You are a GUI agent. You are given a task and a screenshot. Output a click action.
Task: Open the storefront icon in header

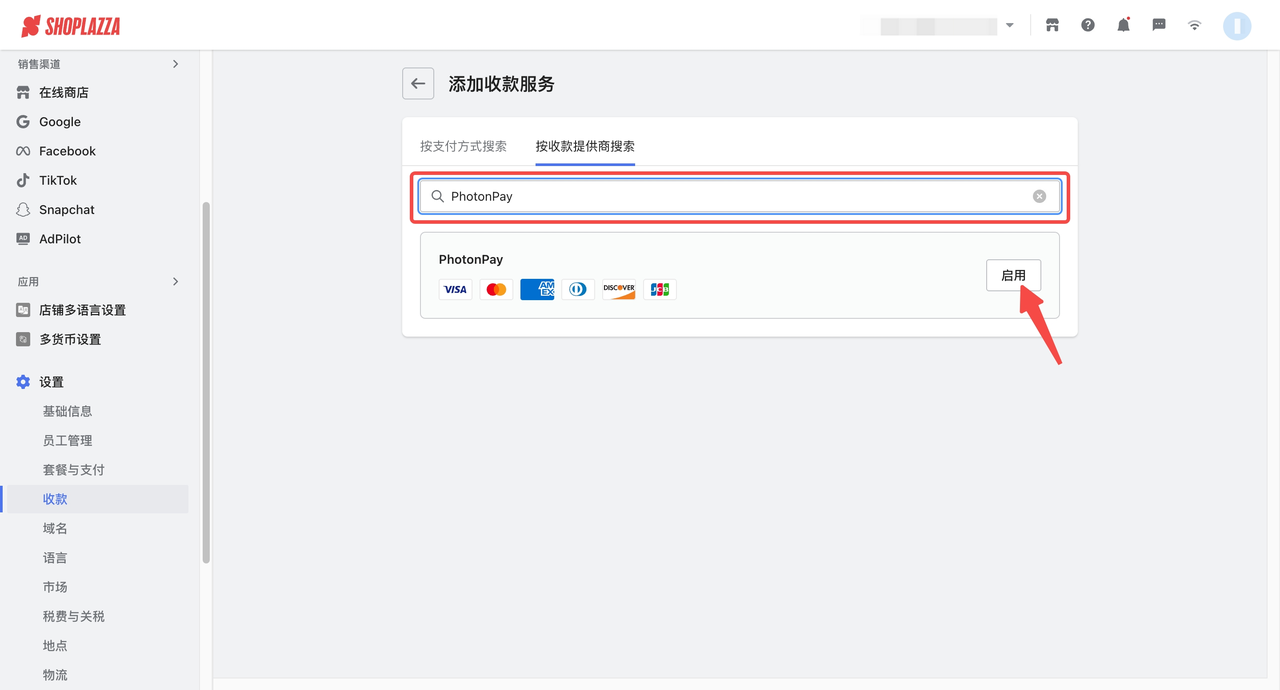(x=1052, y=25)
